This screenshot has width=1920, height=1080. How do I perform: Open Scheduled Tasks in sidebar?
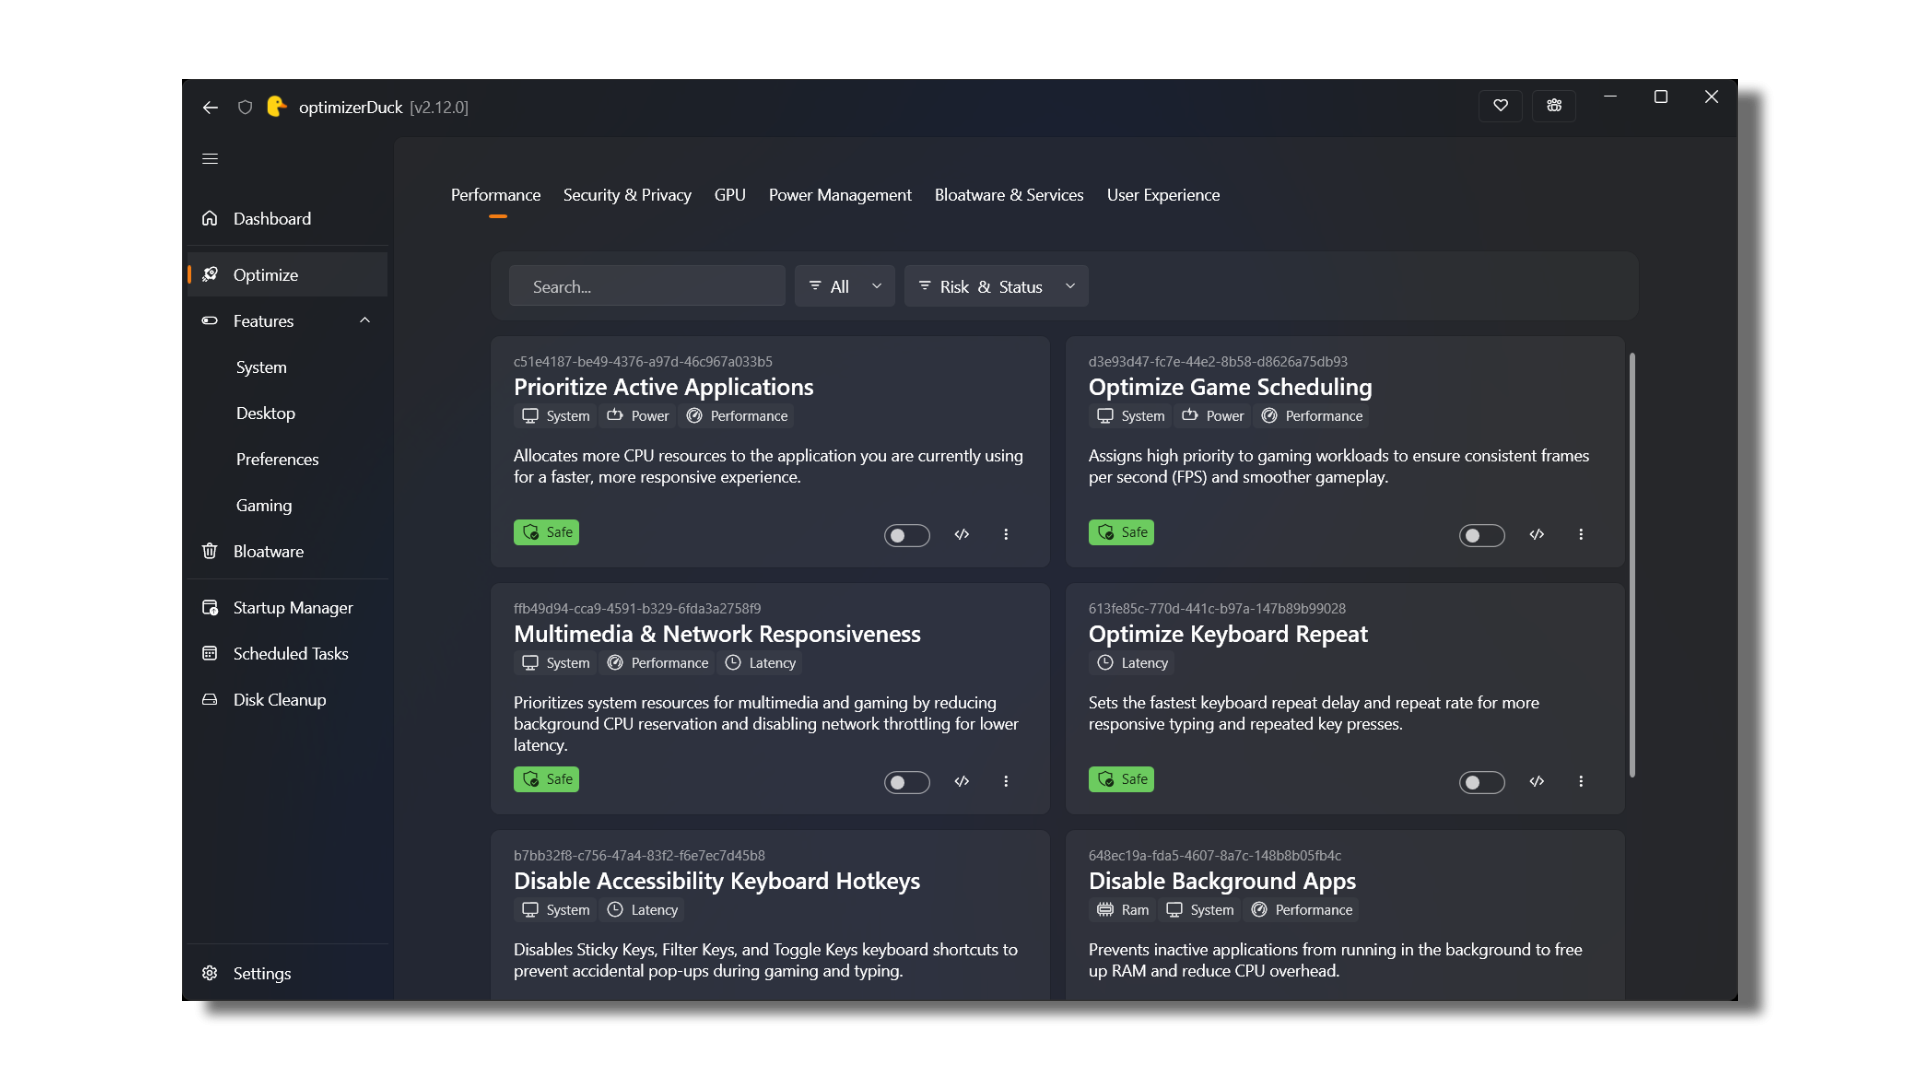288,653
